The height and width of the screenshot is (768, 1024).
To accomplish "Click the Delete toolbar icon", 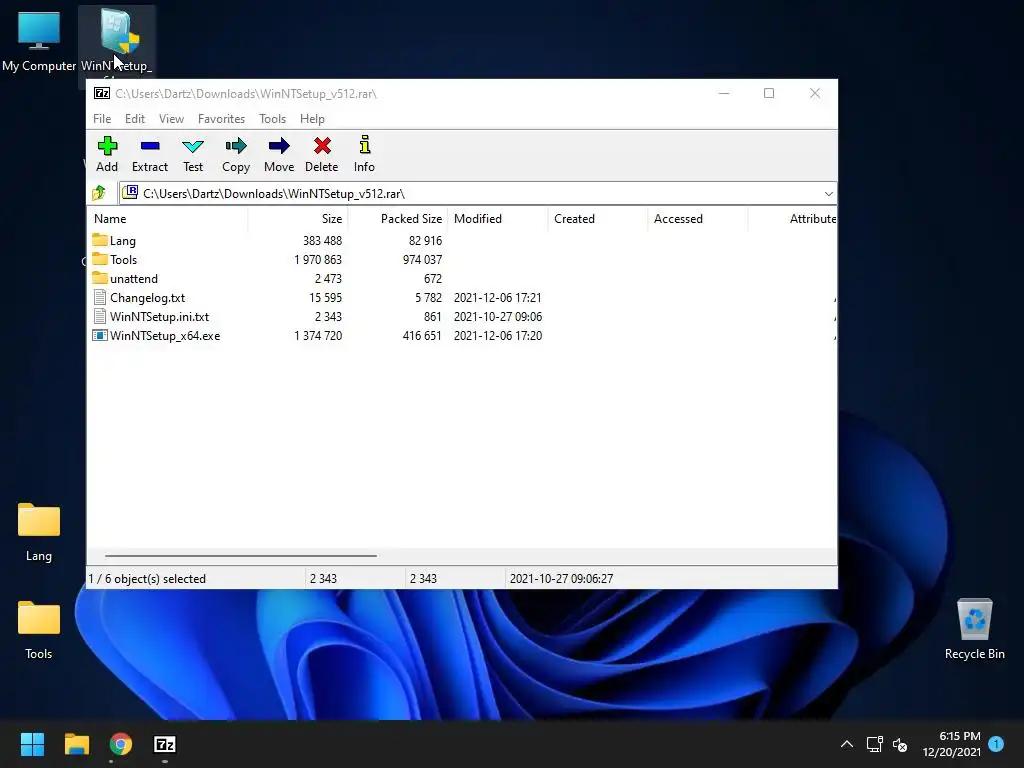I will 322,146.
